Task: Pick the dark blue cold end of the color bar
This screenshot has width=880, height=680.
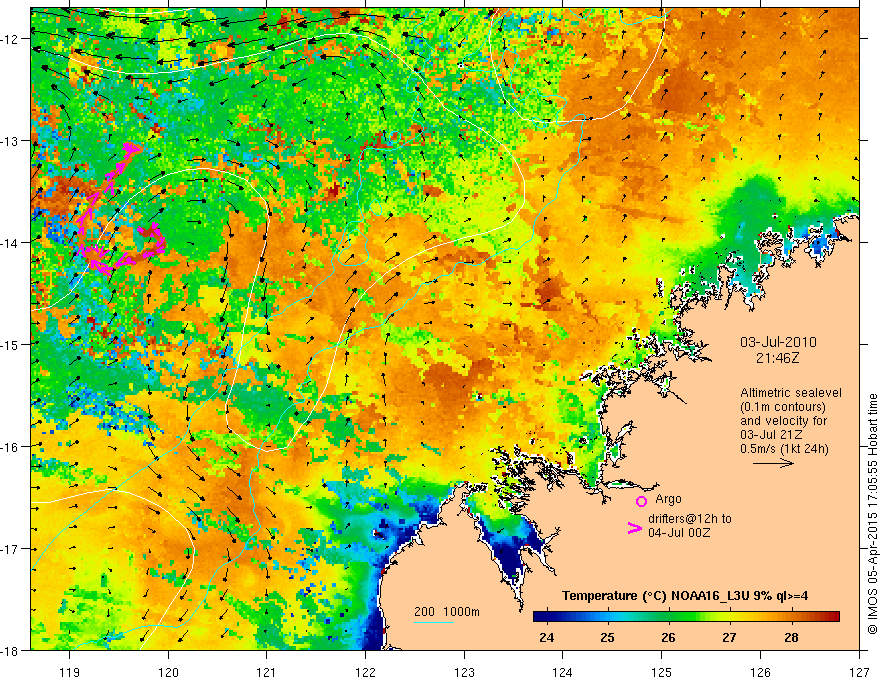Action: pos(539,617)
